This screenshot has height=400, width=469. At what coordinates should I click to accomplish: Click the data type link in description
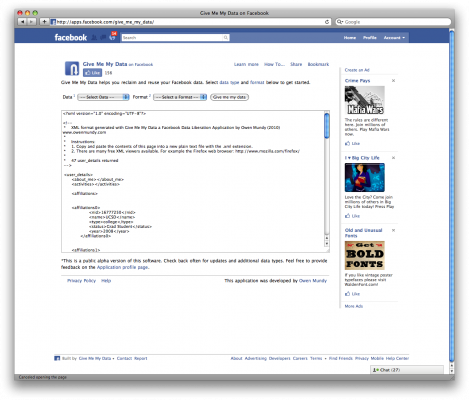click(x=229, y=82)
